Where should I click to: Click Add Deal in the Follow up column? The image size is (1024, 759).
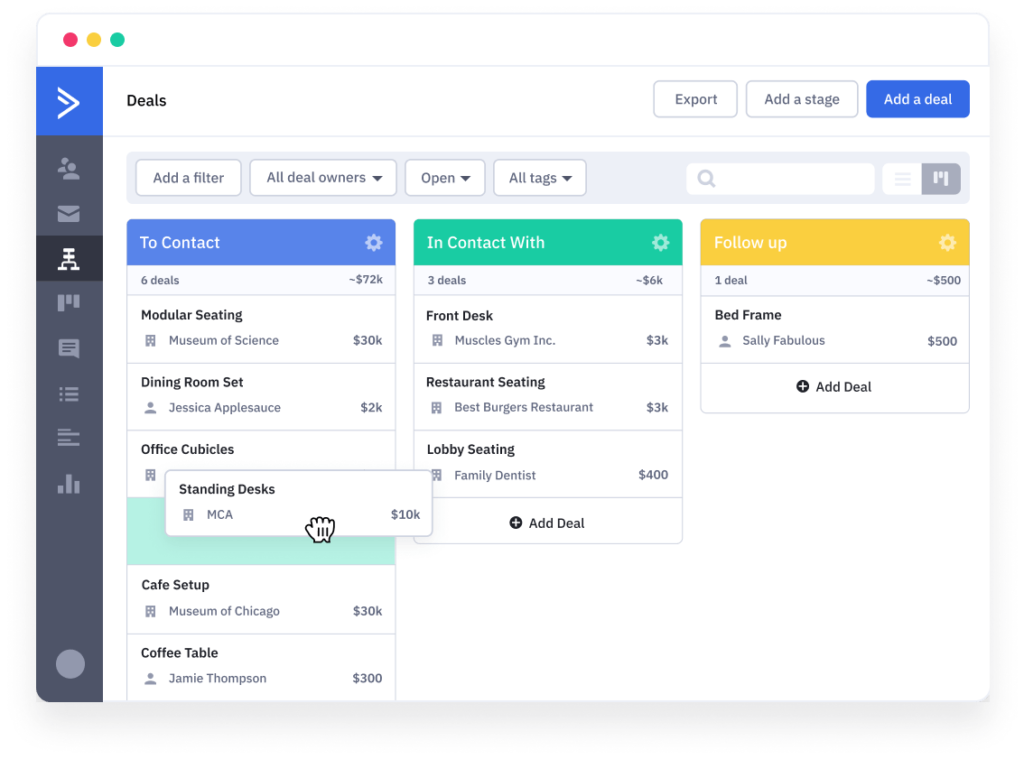[x=834, y=388]
